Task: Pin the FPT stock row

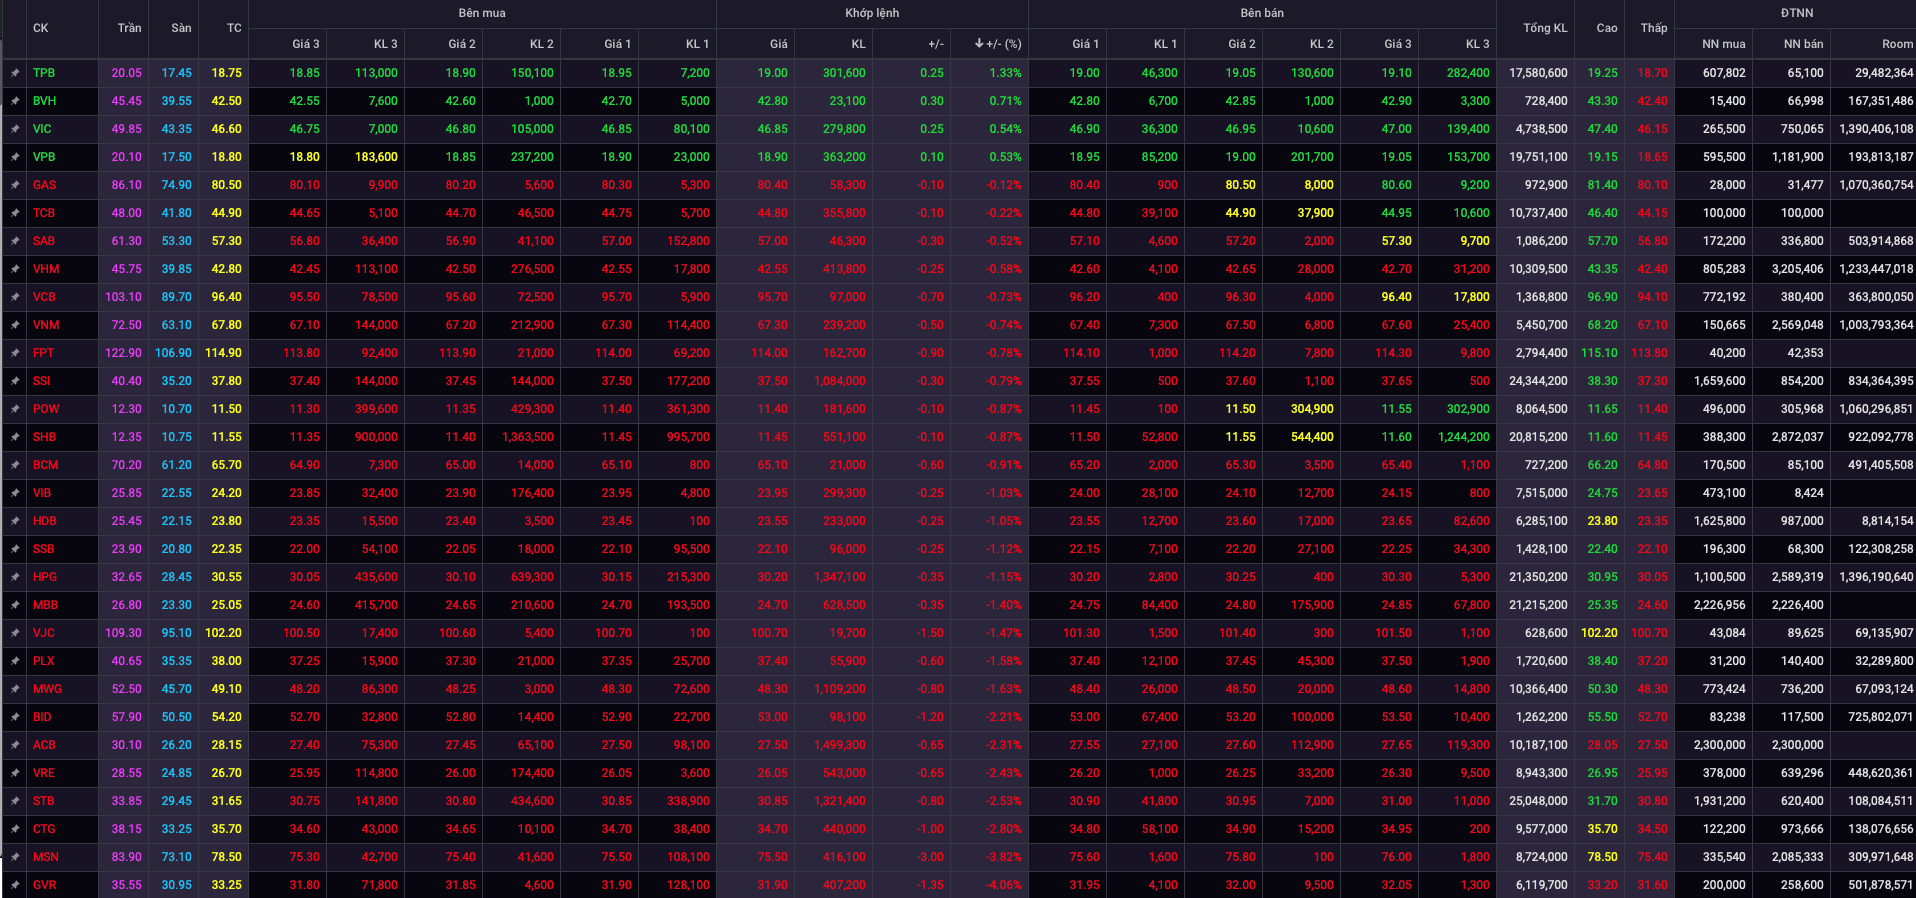Action: [x=15, y=353]
